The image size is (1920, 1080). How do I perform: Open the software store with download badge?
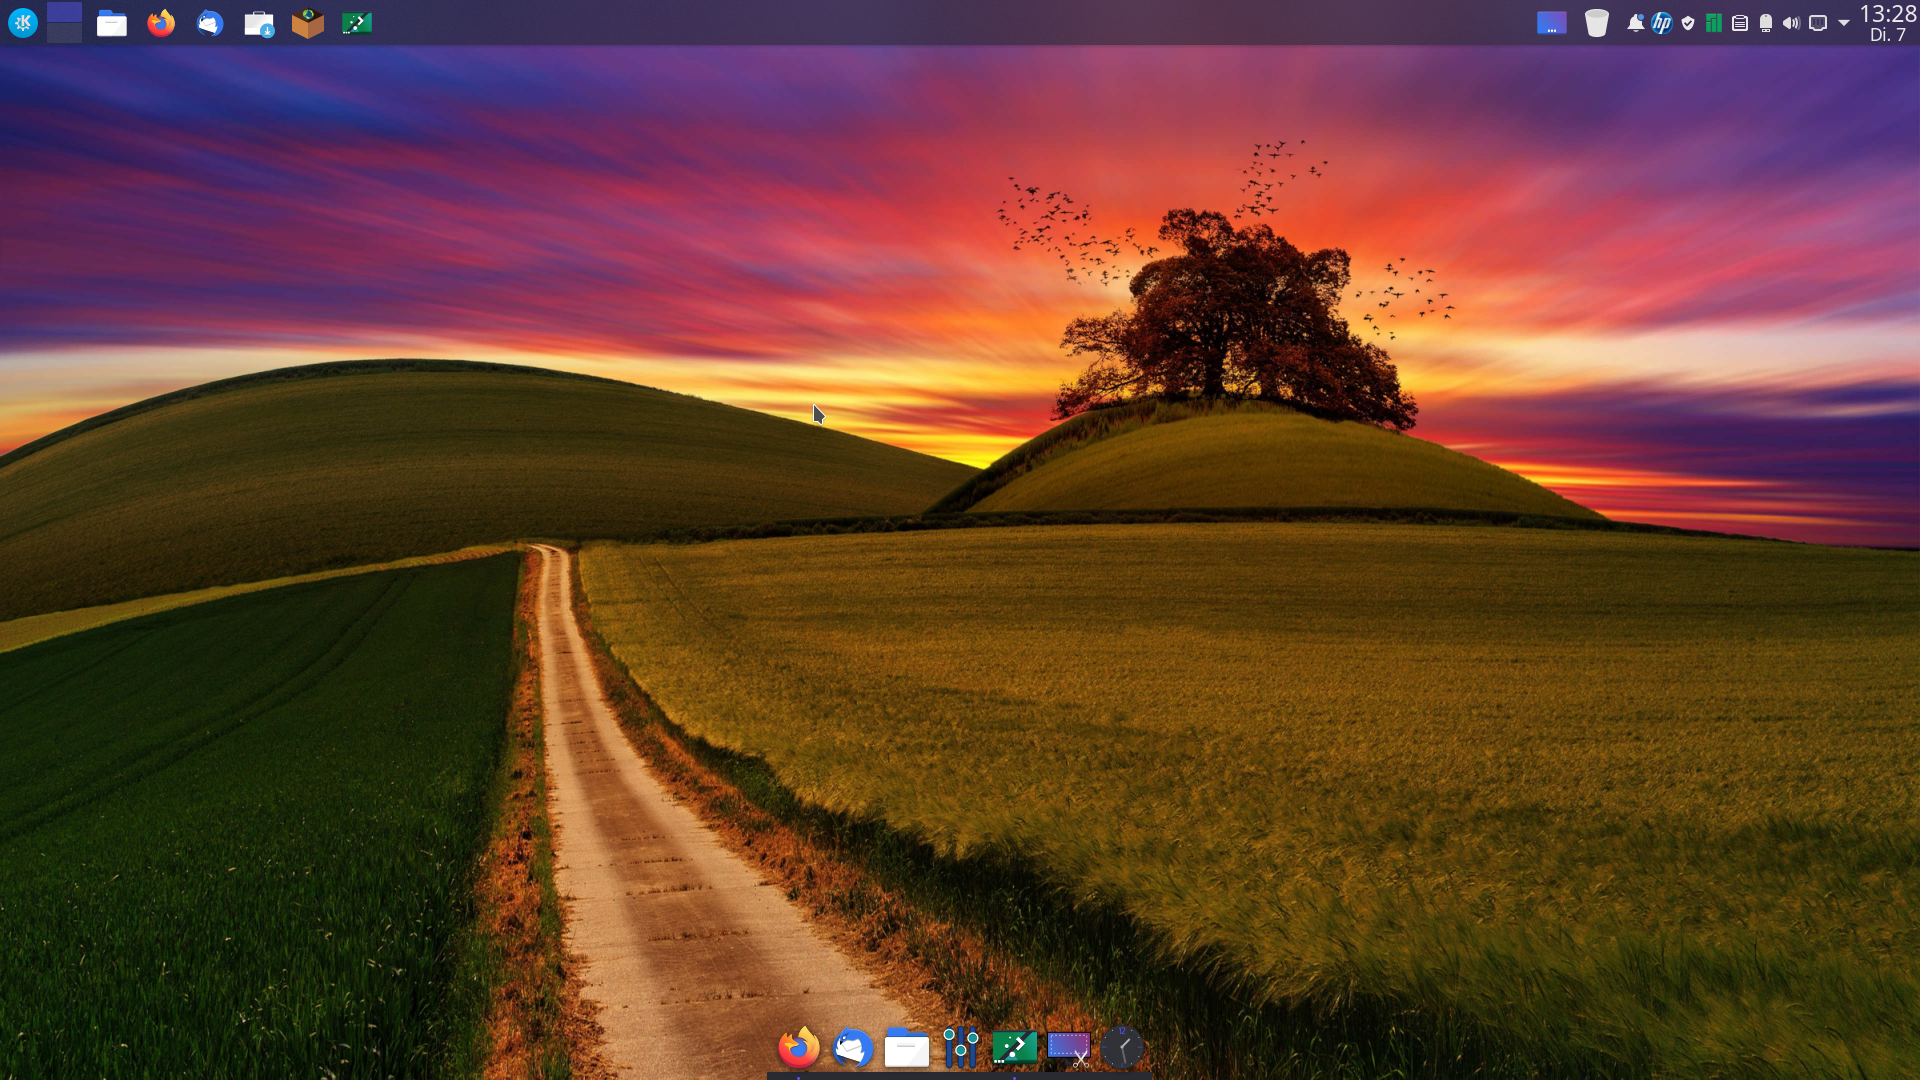pyautogui.click(x=259, y=23)
